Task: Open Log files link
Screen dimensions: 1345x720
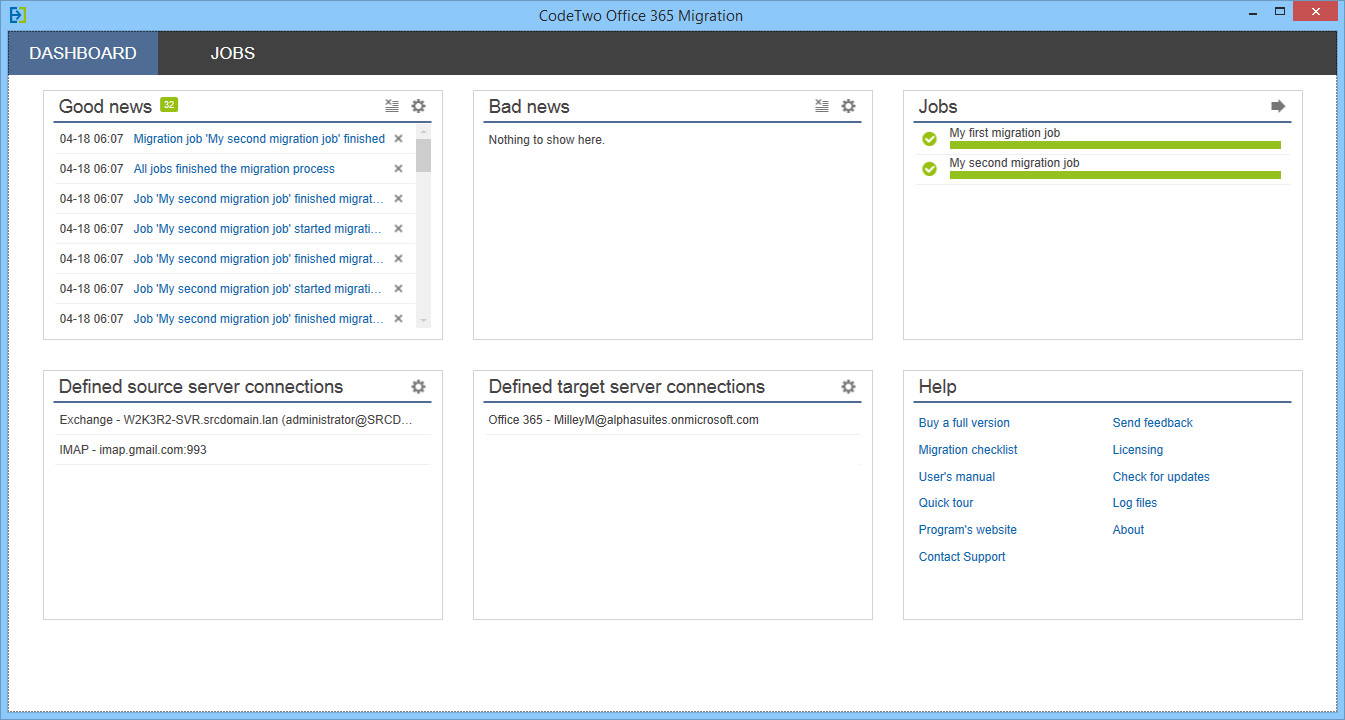Action: [1135, 503]
